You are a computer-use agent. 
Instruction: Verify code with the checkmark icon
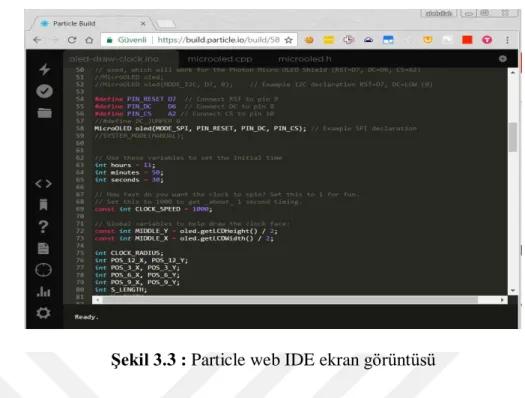coord(44,91)
